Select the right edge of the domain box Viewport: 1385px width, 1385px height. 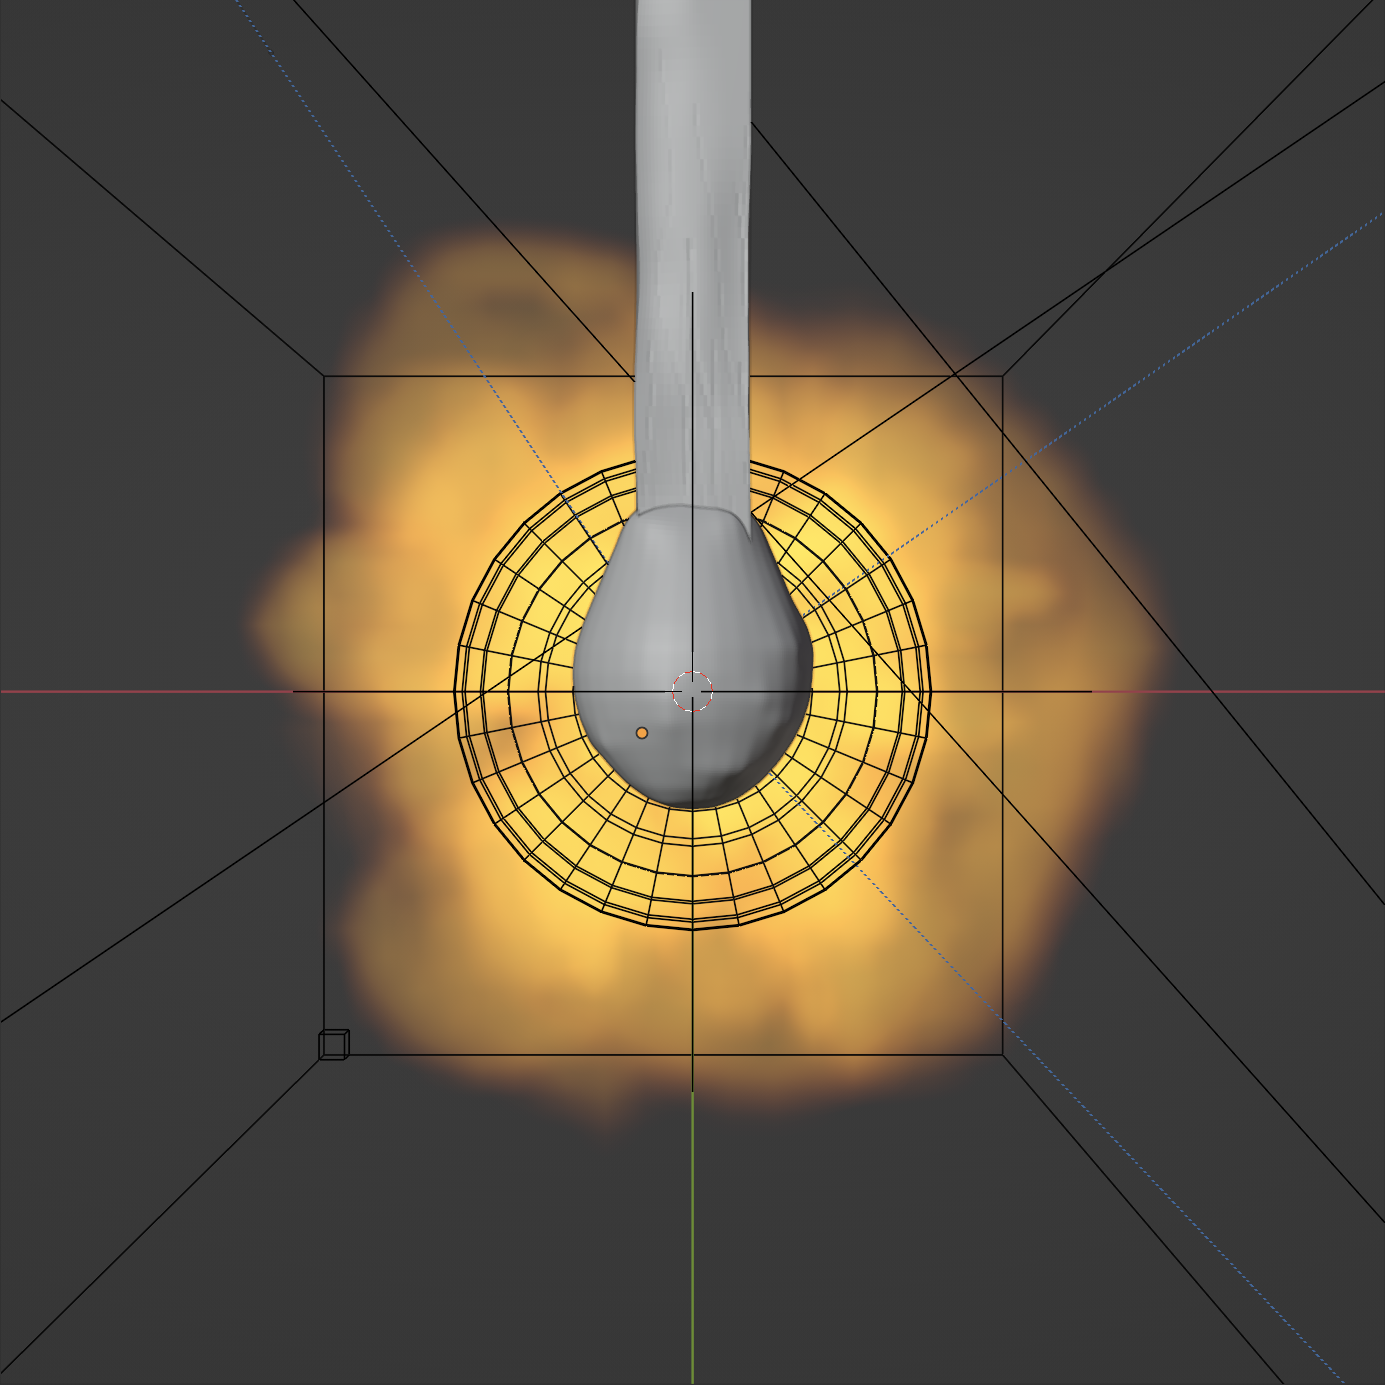1002,800
